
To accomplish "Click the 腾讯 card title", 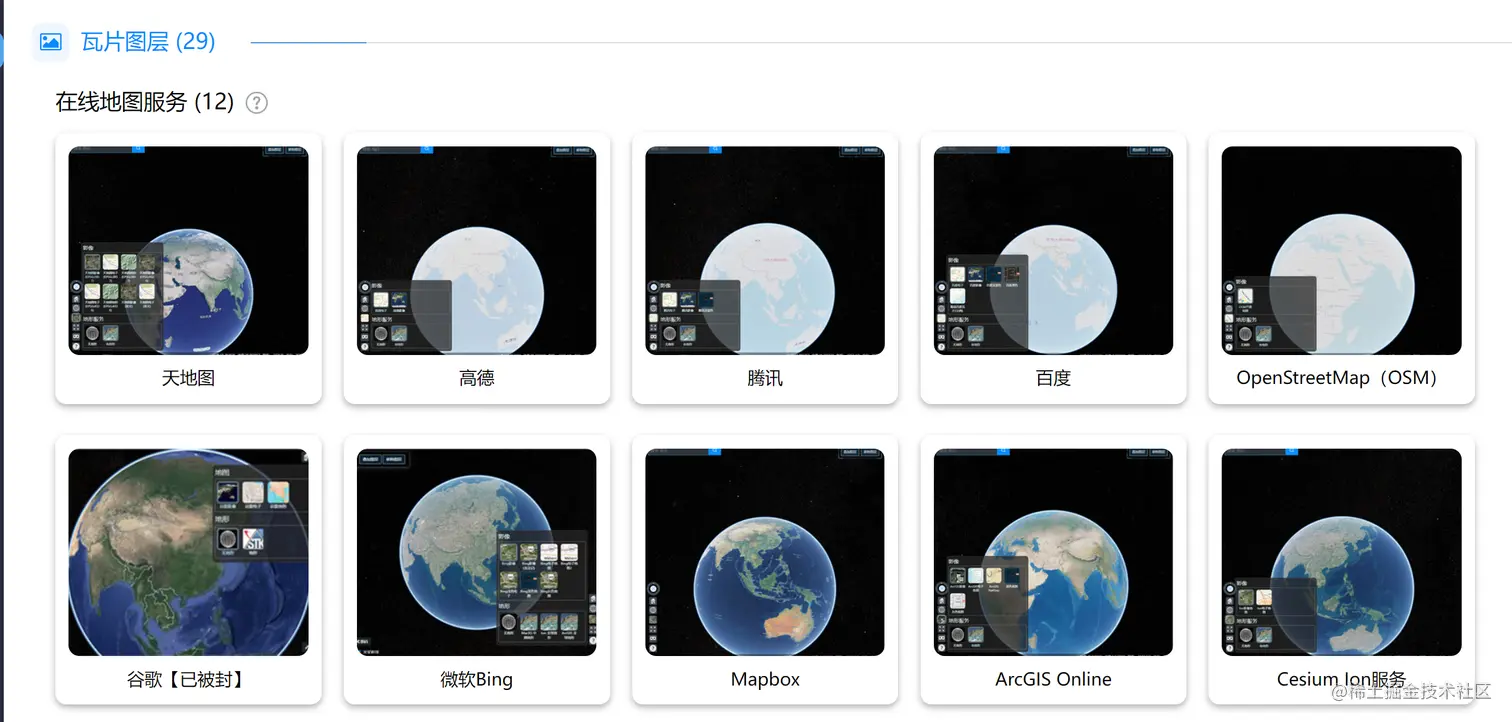I will [x=765, y=378].
